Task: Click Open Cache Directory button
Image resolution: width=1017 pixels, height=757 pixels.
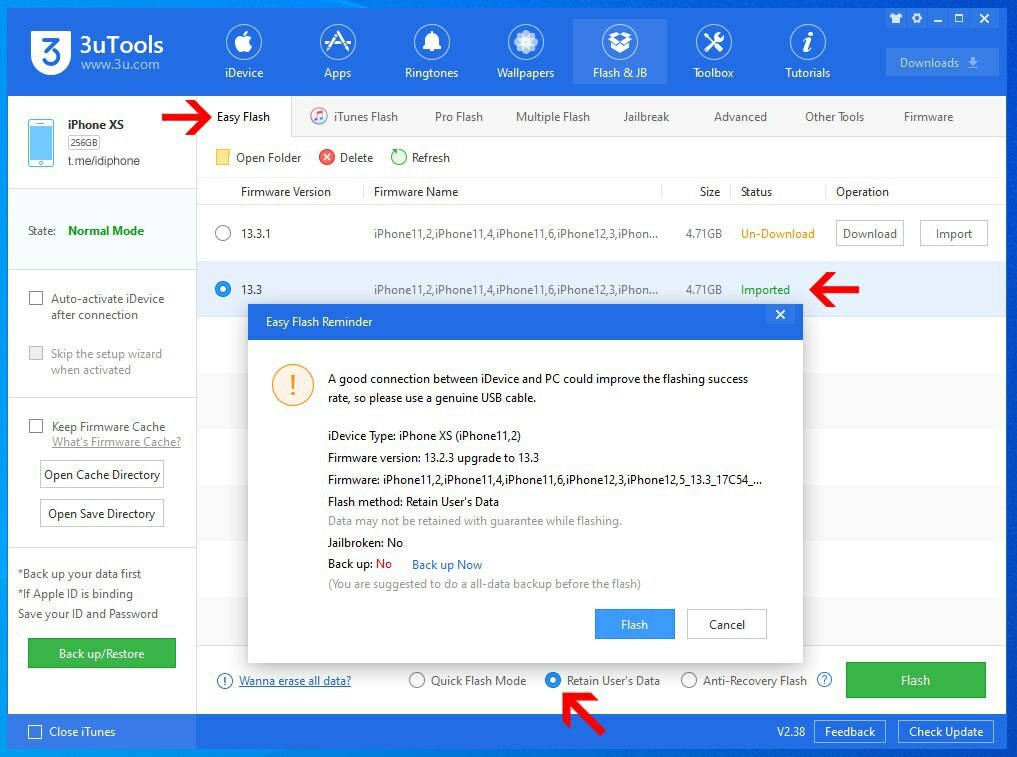Action: pyautogui.click(x=102, y=475)
